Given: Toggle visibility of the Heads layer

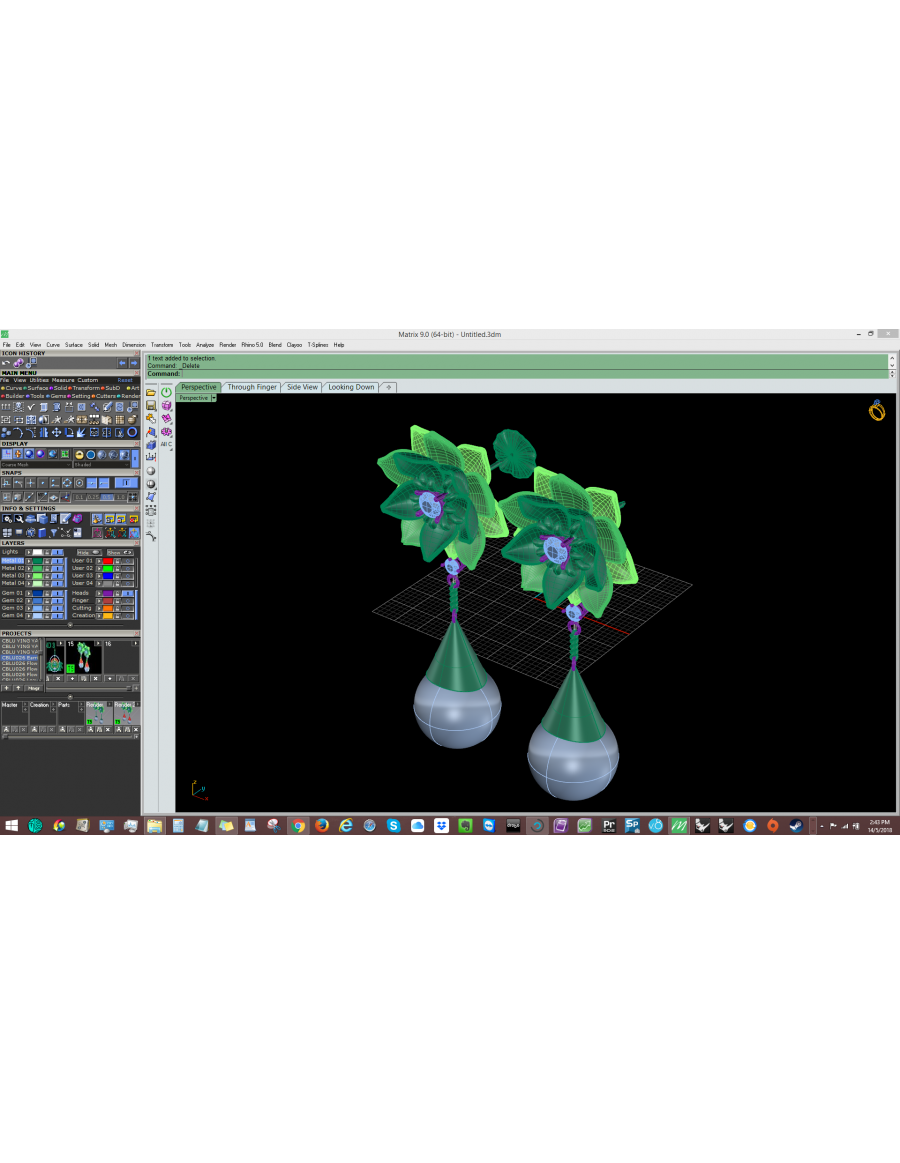Looking at the screenshot, I should [128, 593].
